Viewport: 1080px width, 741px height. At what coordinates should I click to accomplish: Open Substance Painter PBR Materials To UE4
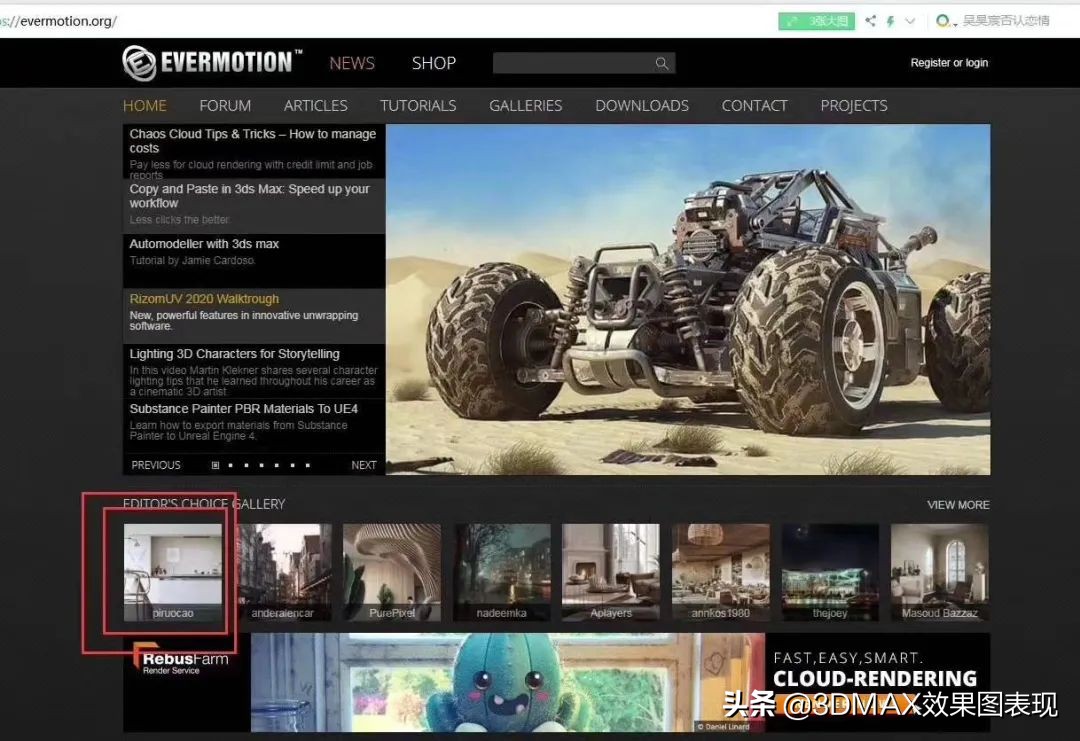253,426
